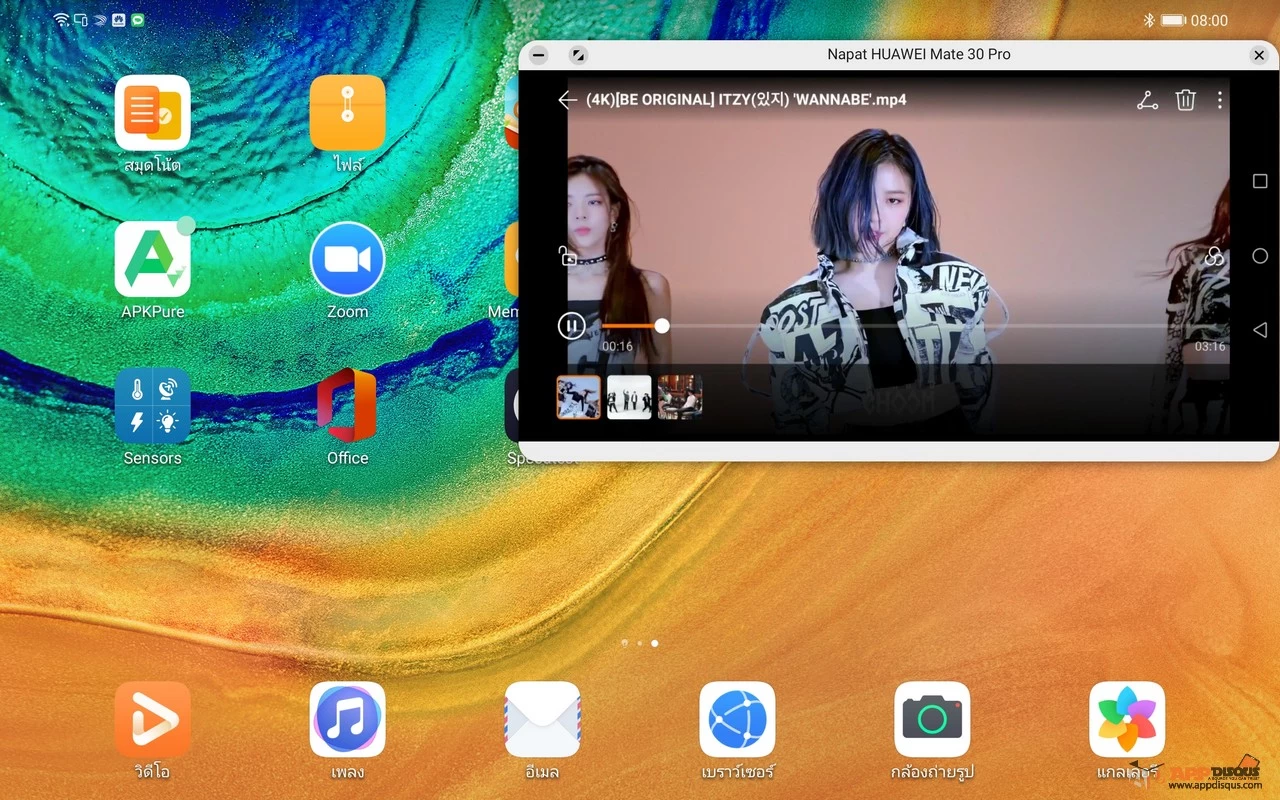Open the Sensors app

coord(152,406)
